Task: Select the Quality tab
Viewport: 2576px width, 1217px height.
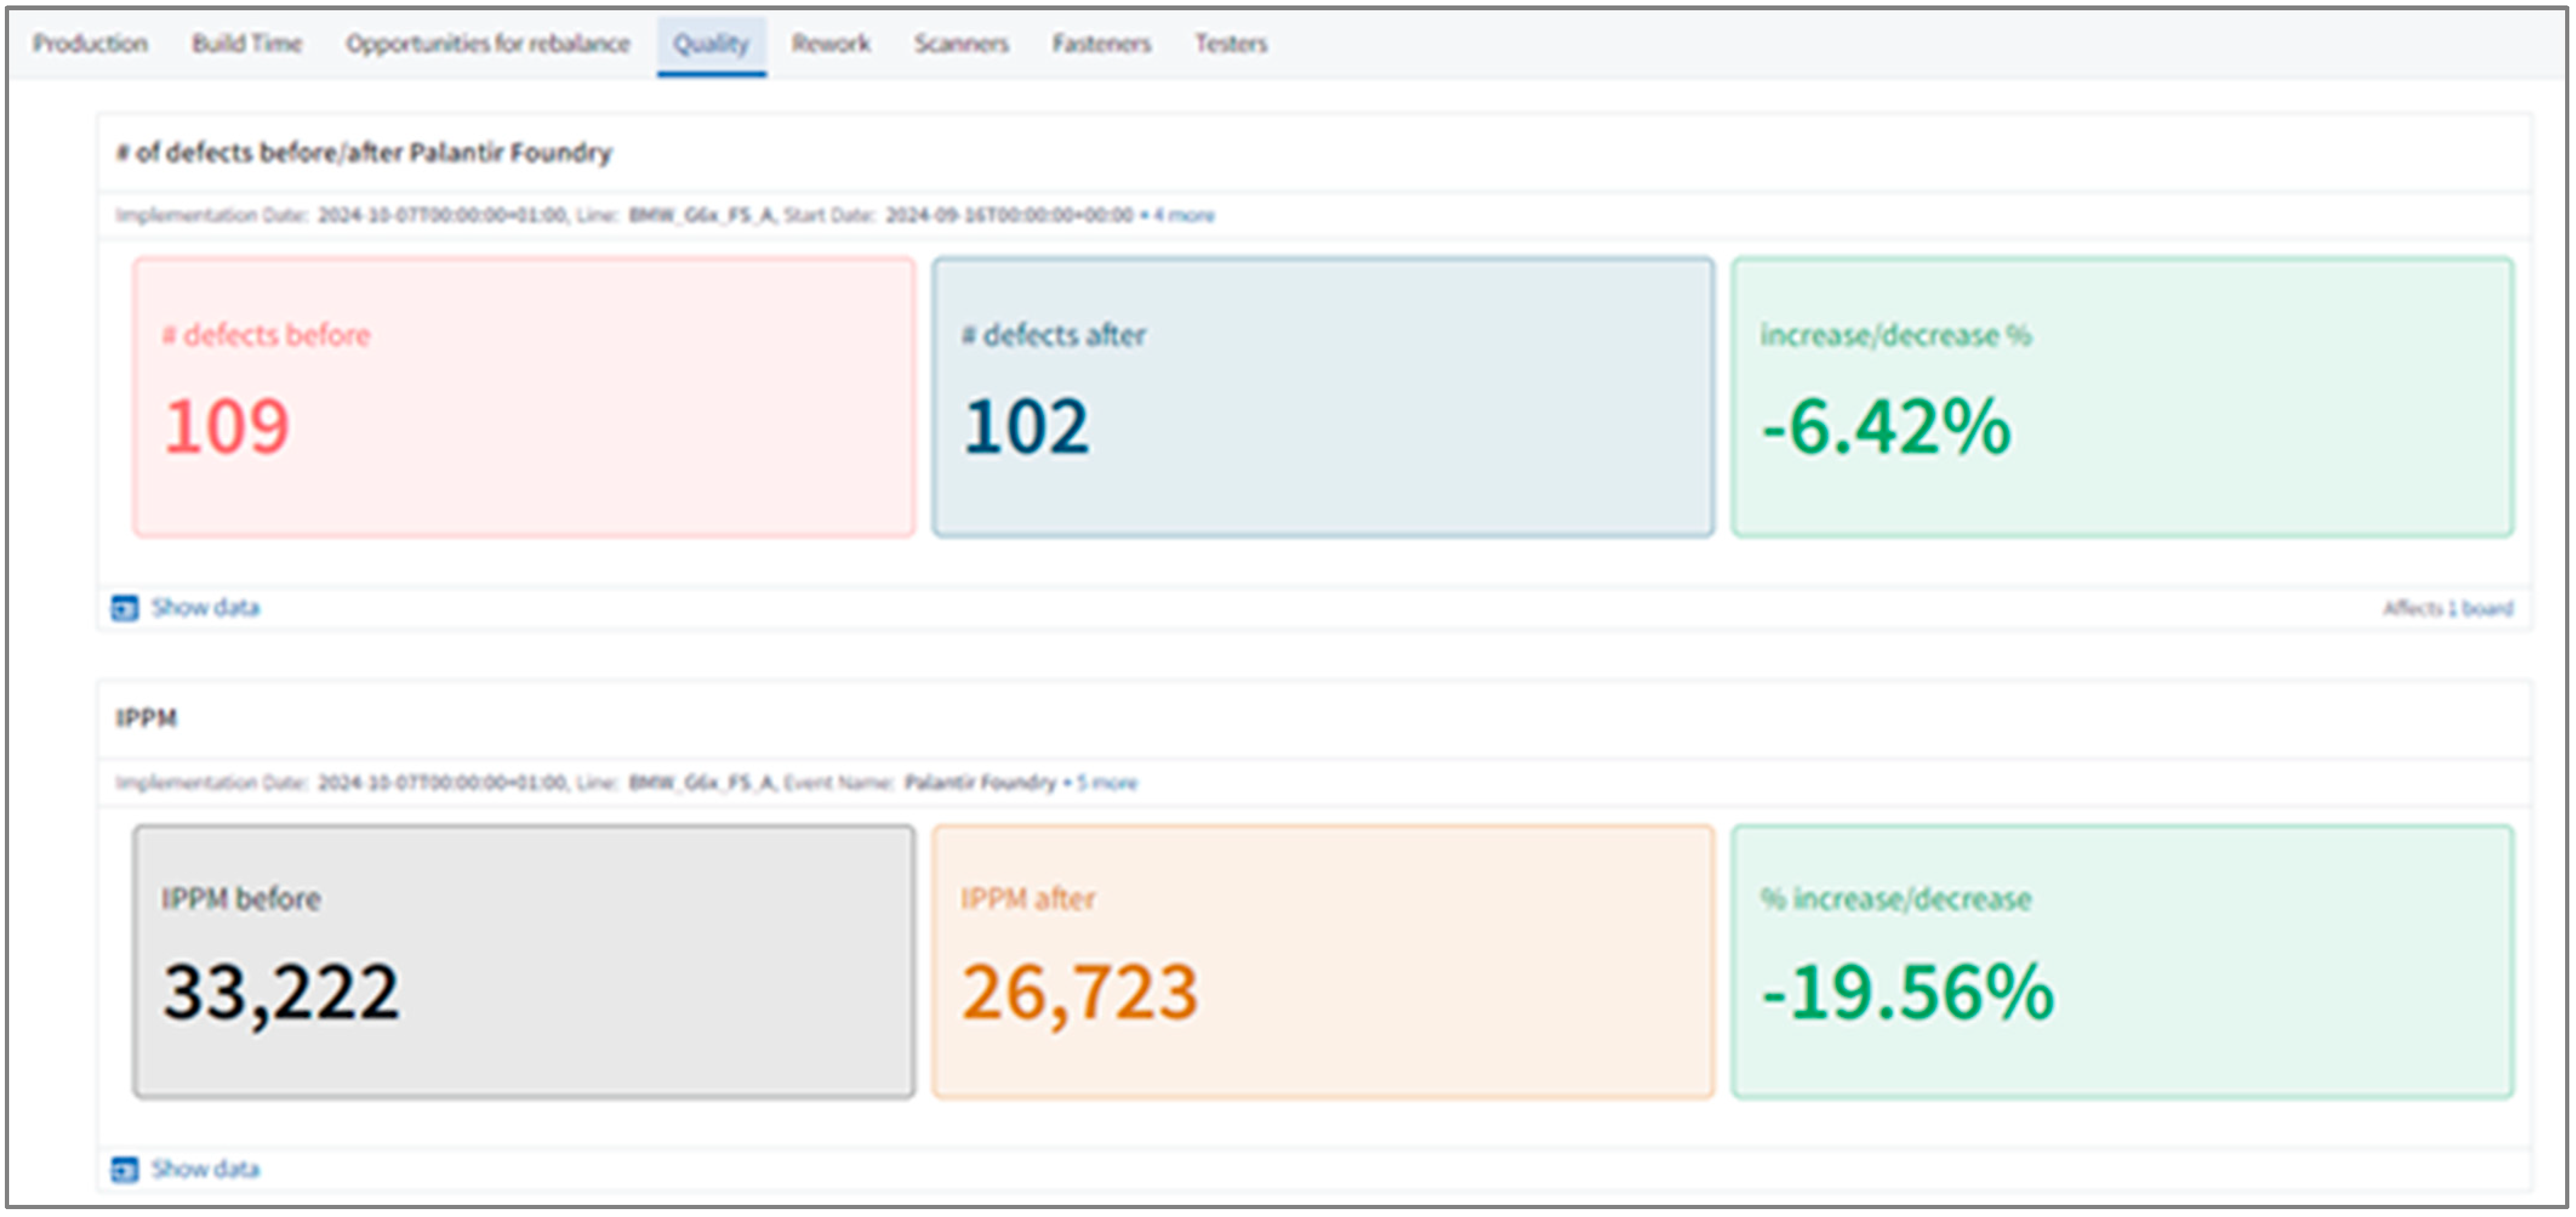Action: (711, 44)
